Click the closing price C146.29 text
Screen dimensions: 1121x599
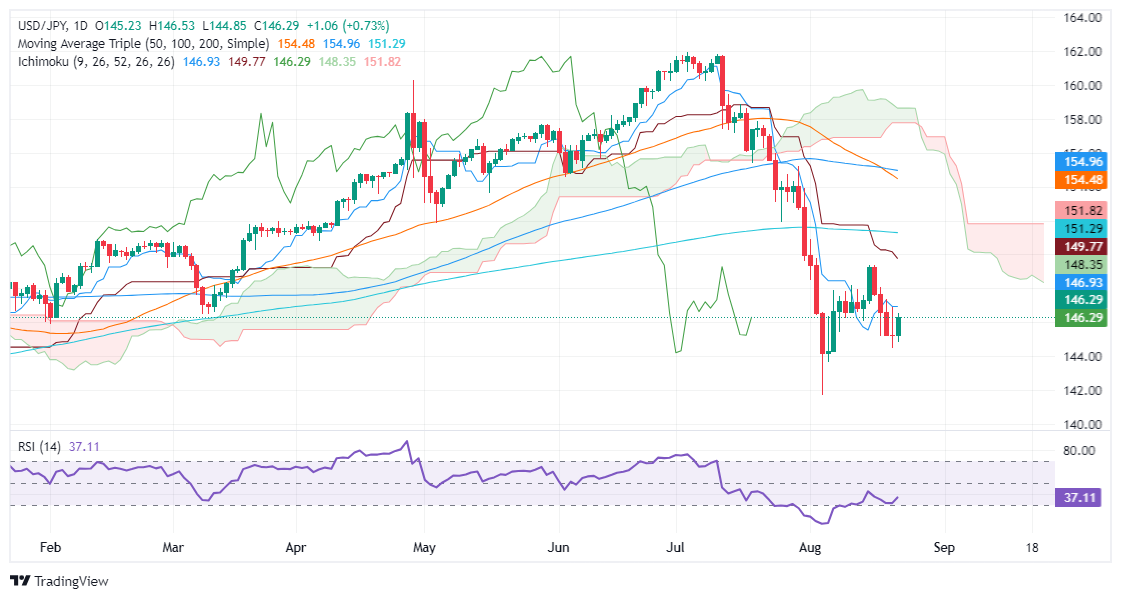tap(282, 26)
